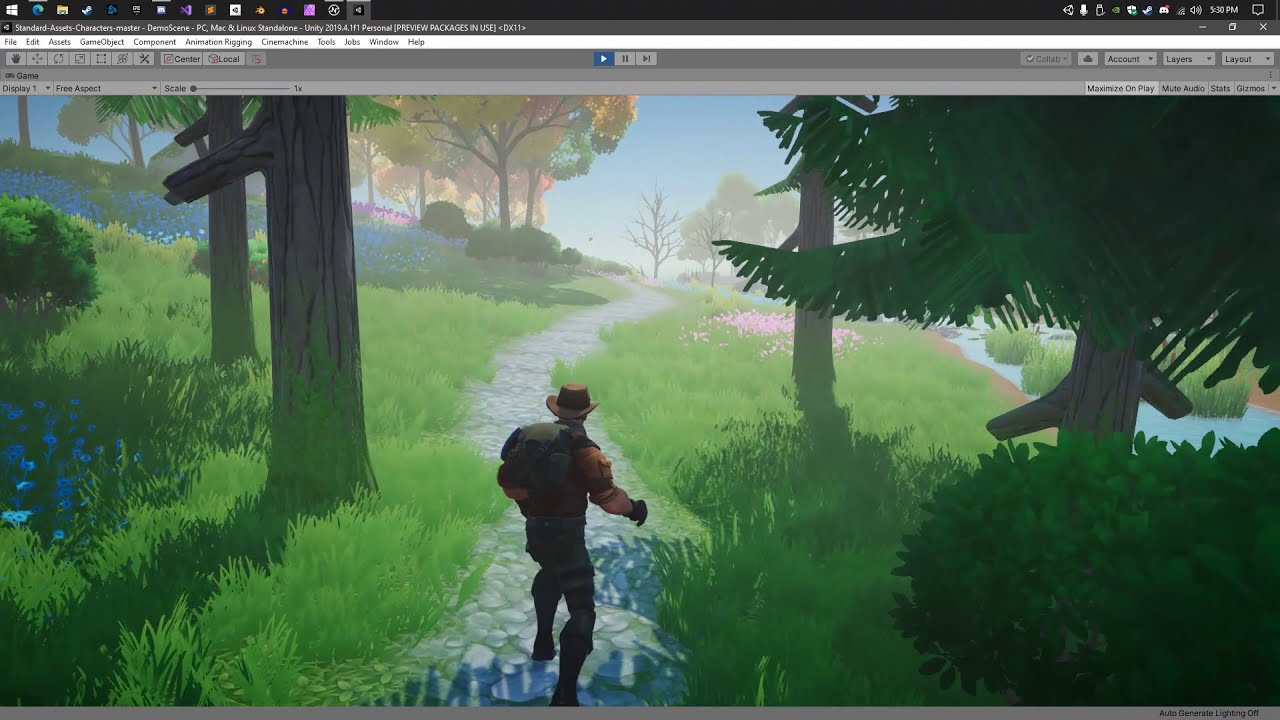Screen dimensions: 1280x720
Task: Click the microphone tray icon
Action: coord(1083,10)
